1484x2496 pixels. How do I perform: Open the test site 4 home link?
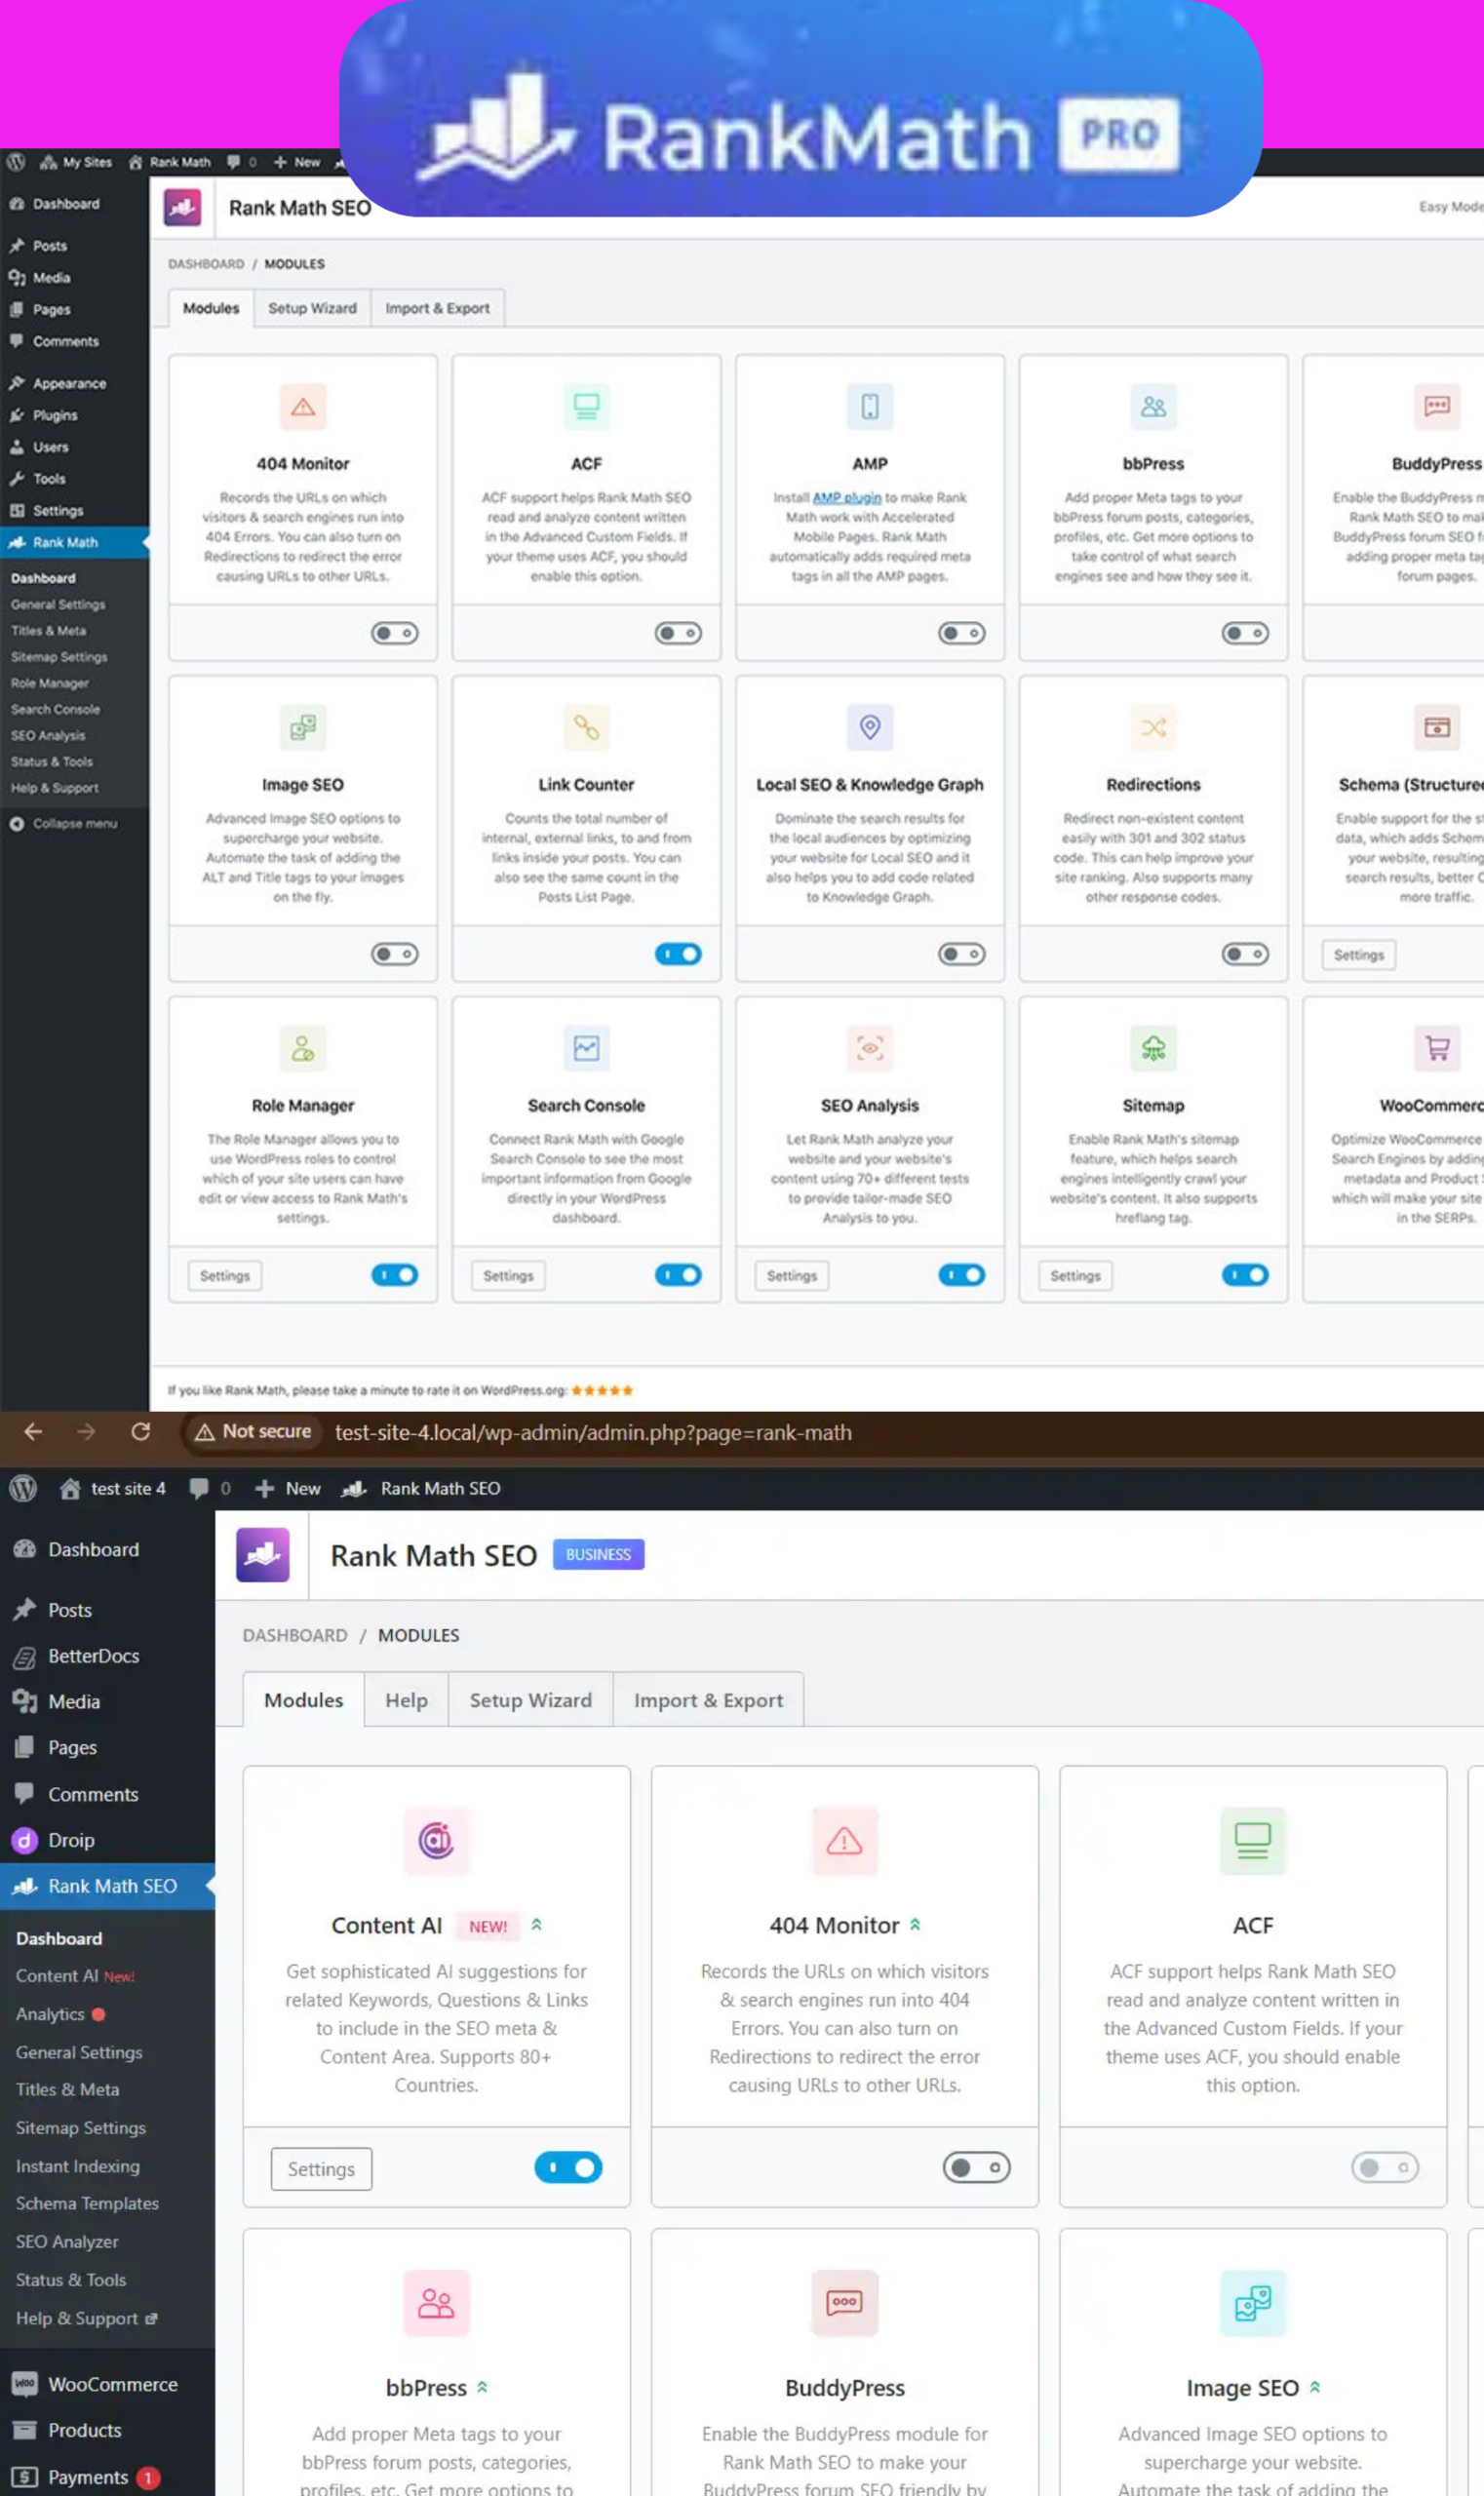click(x=112, y=1488)
